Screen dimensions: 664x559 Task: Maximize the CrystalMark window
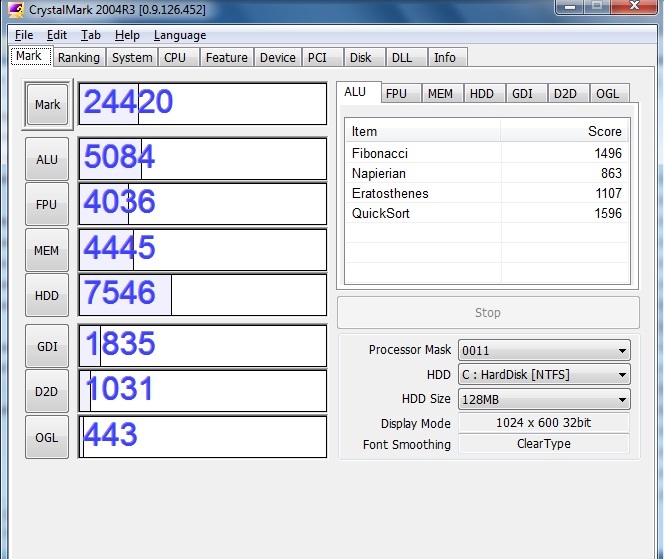(597, 6)
